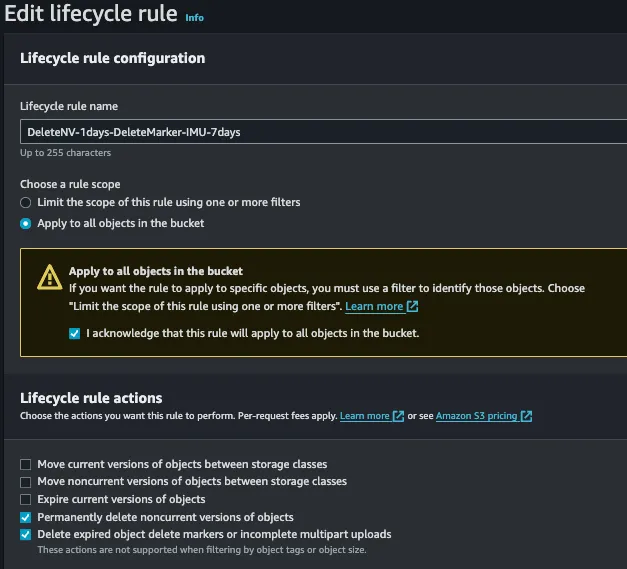Select Limit the scope using filters radio button
The width and height of the screenshot is (627, 569).
(x=26, y=203)
